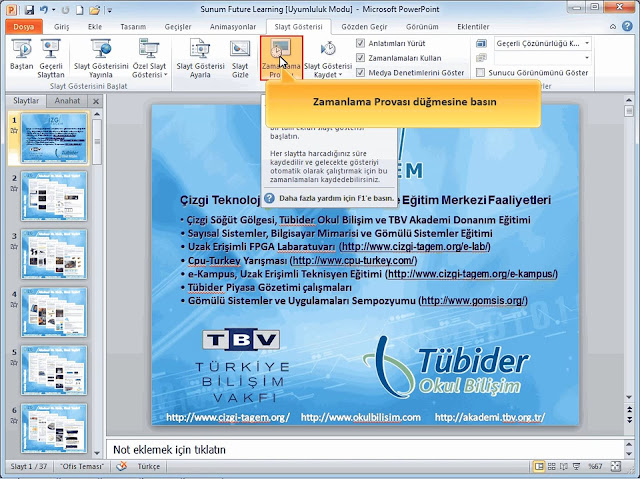Screen dimensions: 640x479
Task: Click the Undo arrow icon
Action: (x=44, y=9)
